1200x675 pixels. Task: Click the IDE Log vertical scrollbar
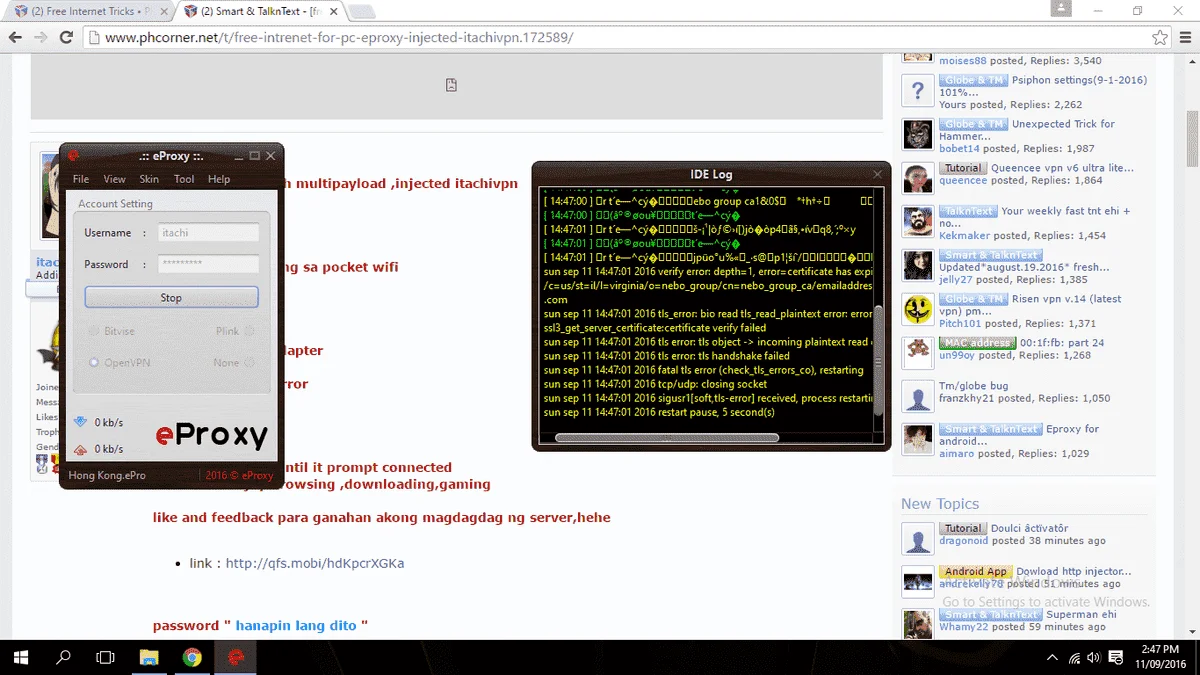(x=879, y=359)
